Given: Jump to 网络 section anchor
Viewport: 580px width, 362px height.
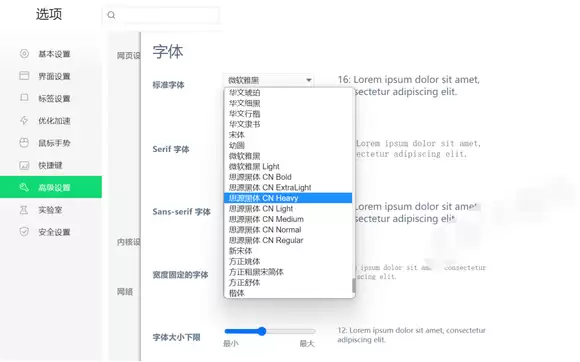Looking at the screenshot, I should pos(125,291).
